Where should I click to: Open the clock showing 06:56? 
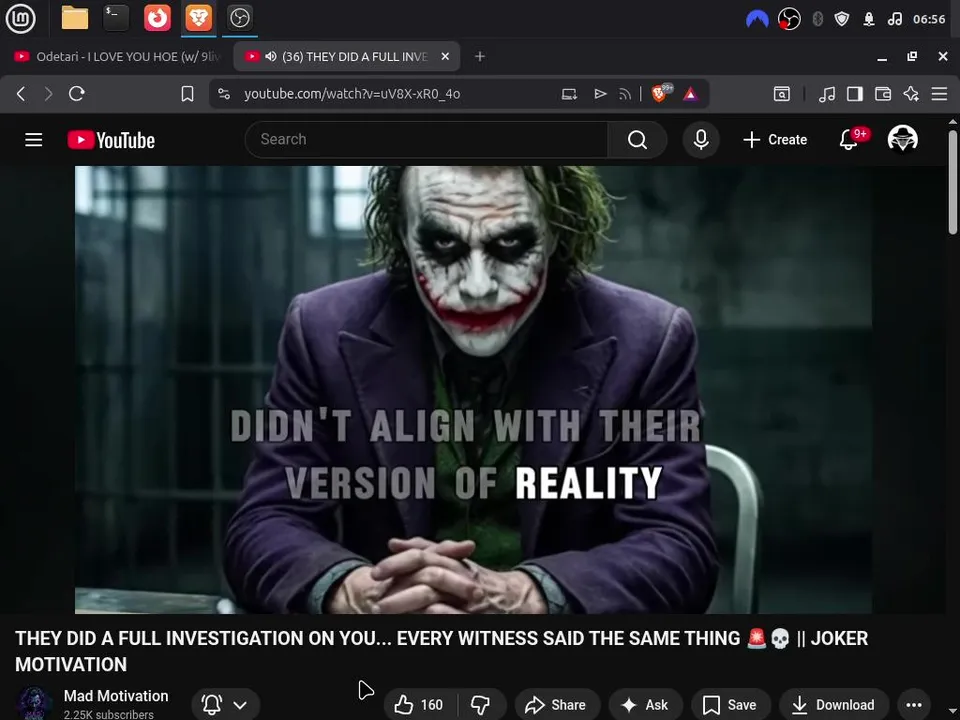[929, 20]
